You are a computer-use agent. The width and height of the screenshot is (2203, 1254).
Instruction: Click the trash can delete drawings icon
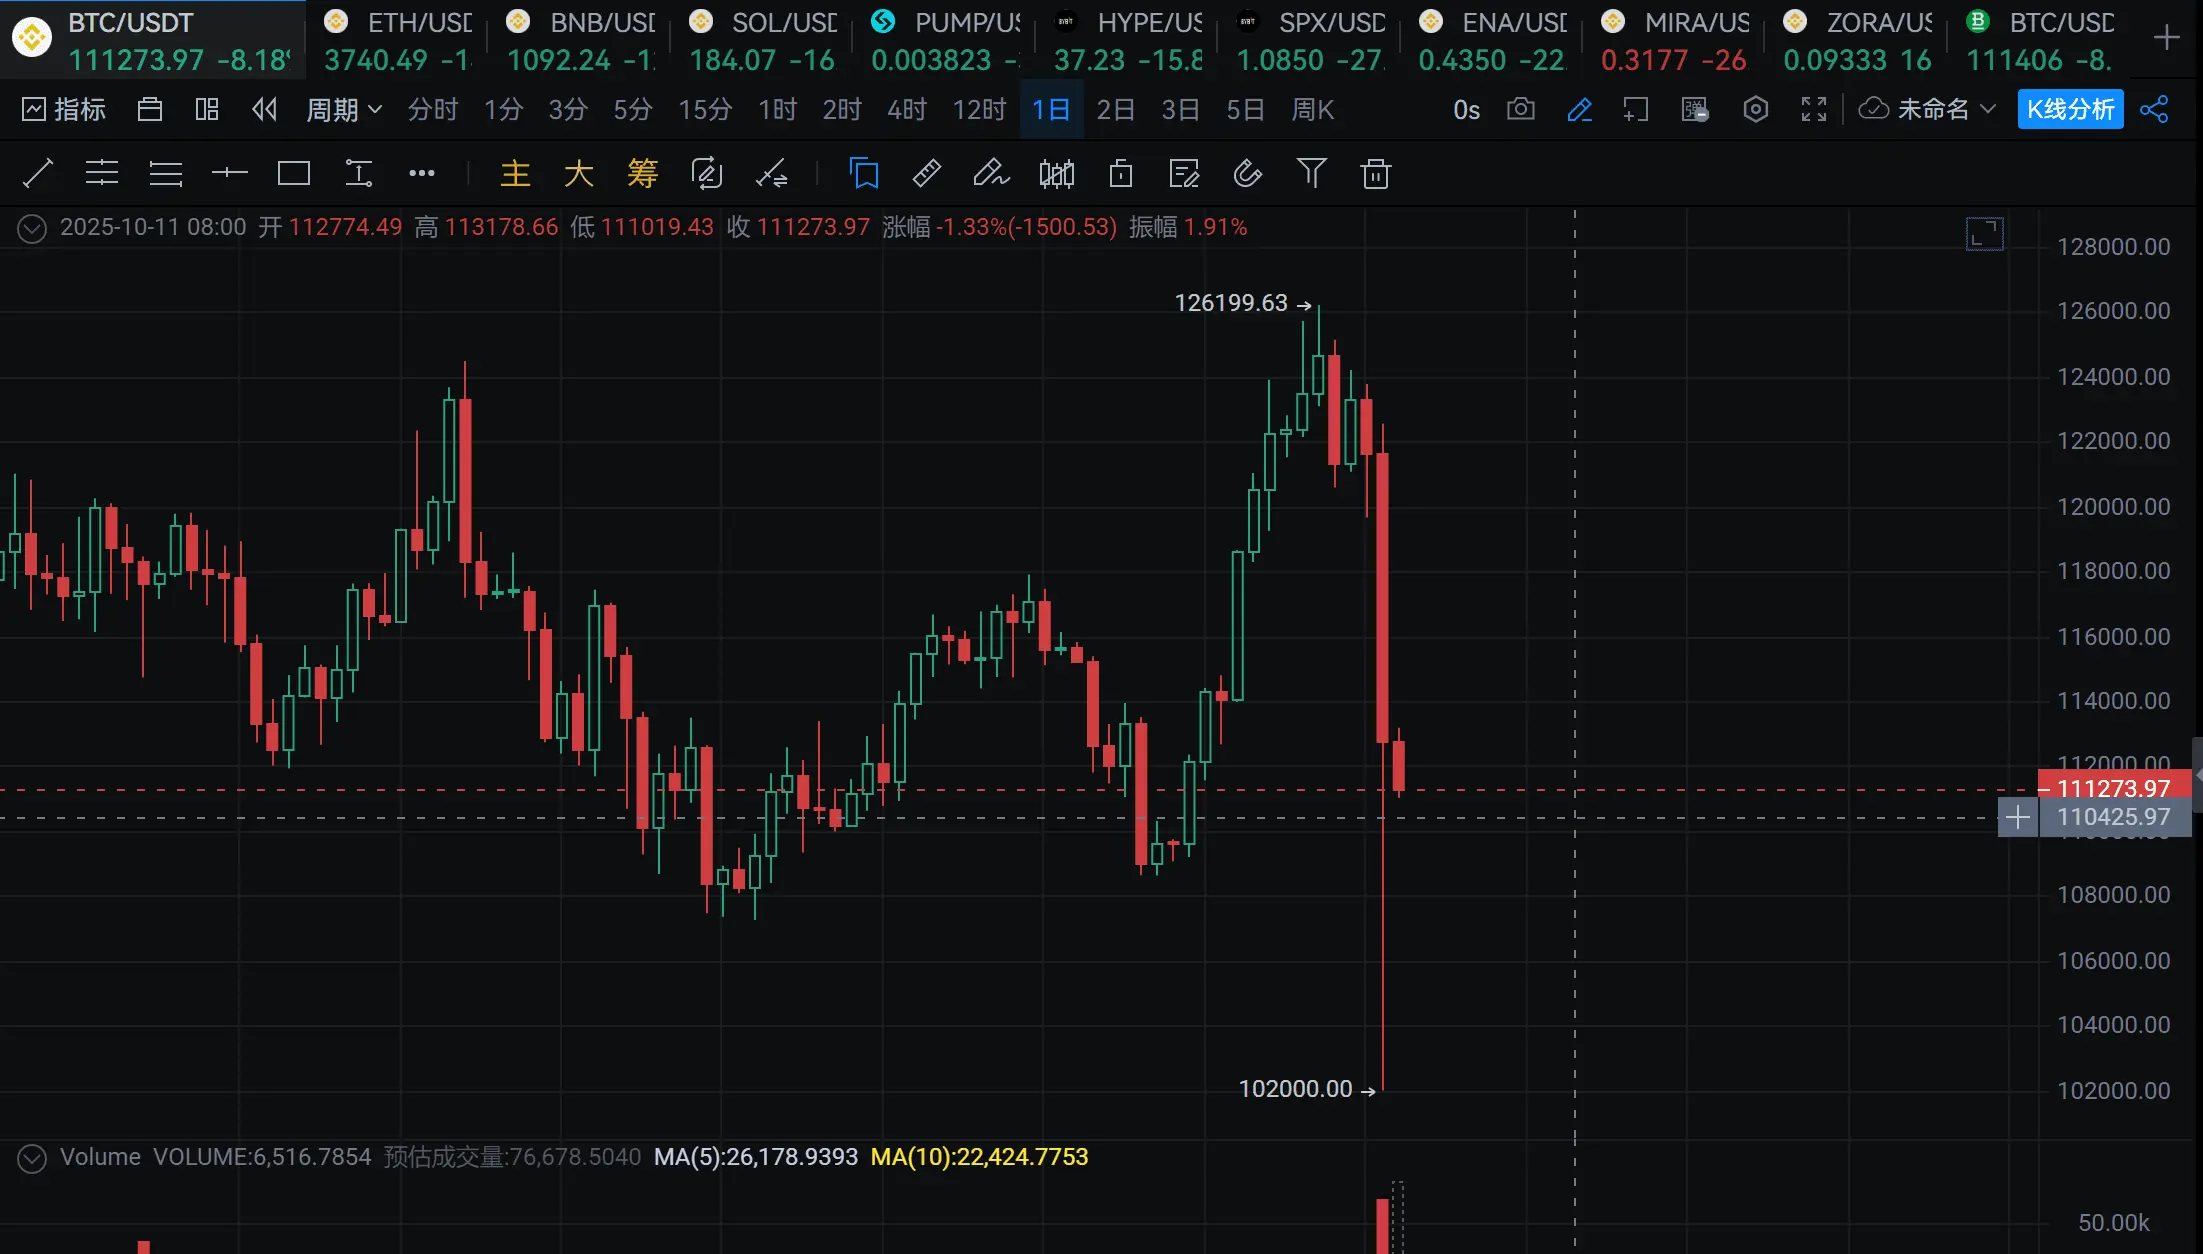pos(1375,174)
